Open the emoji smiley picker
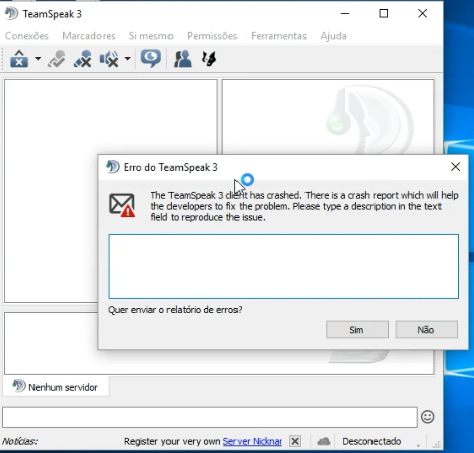This screenshot has height=453, width=474. pyautogui.click(x=428, y=417)
